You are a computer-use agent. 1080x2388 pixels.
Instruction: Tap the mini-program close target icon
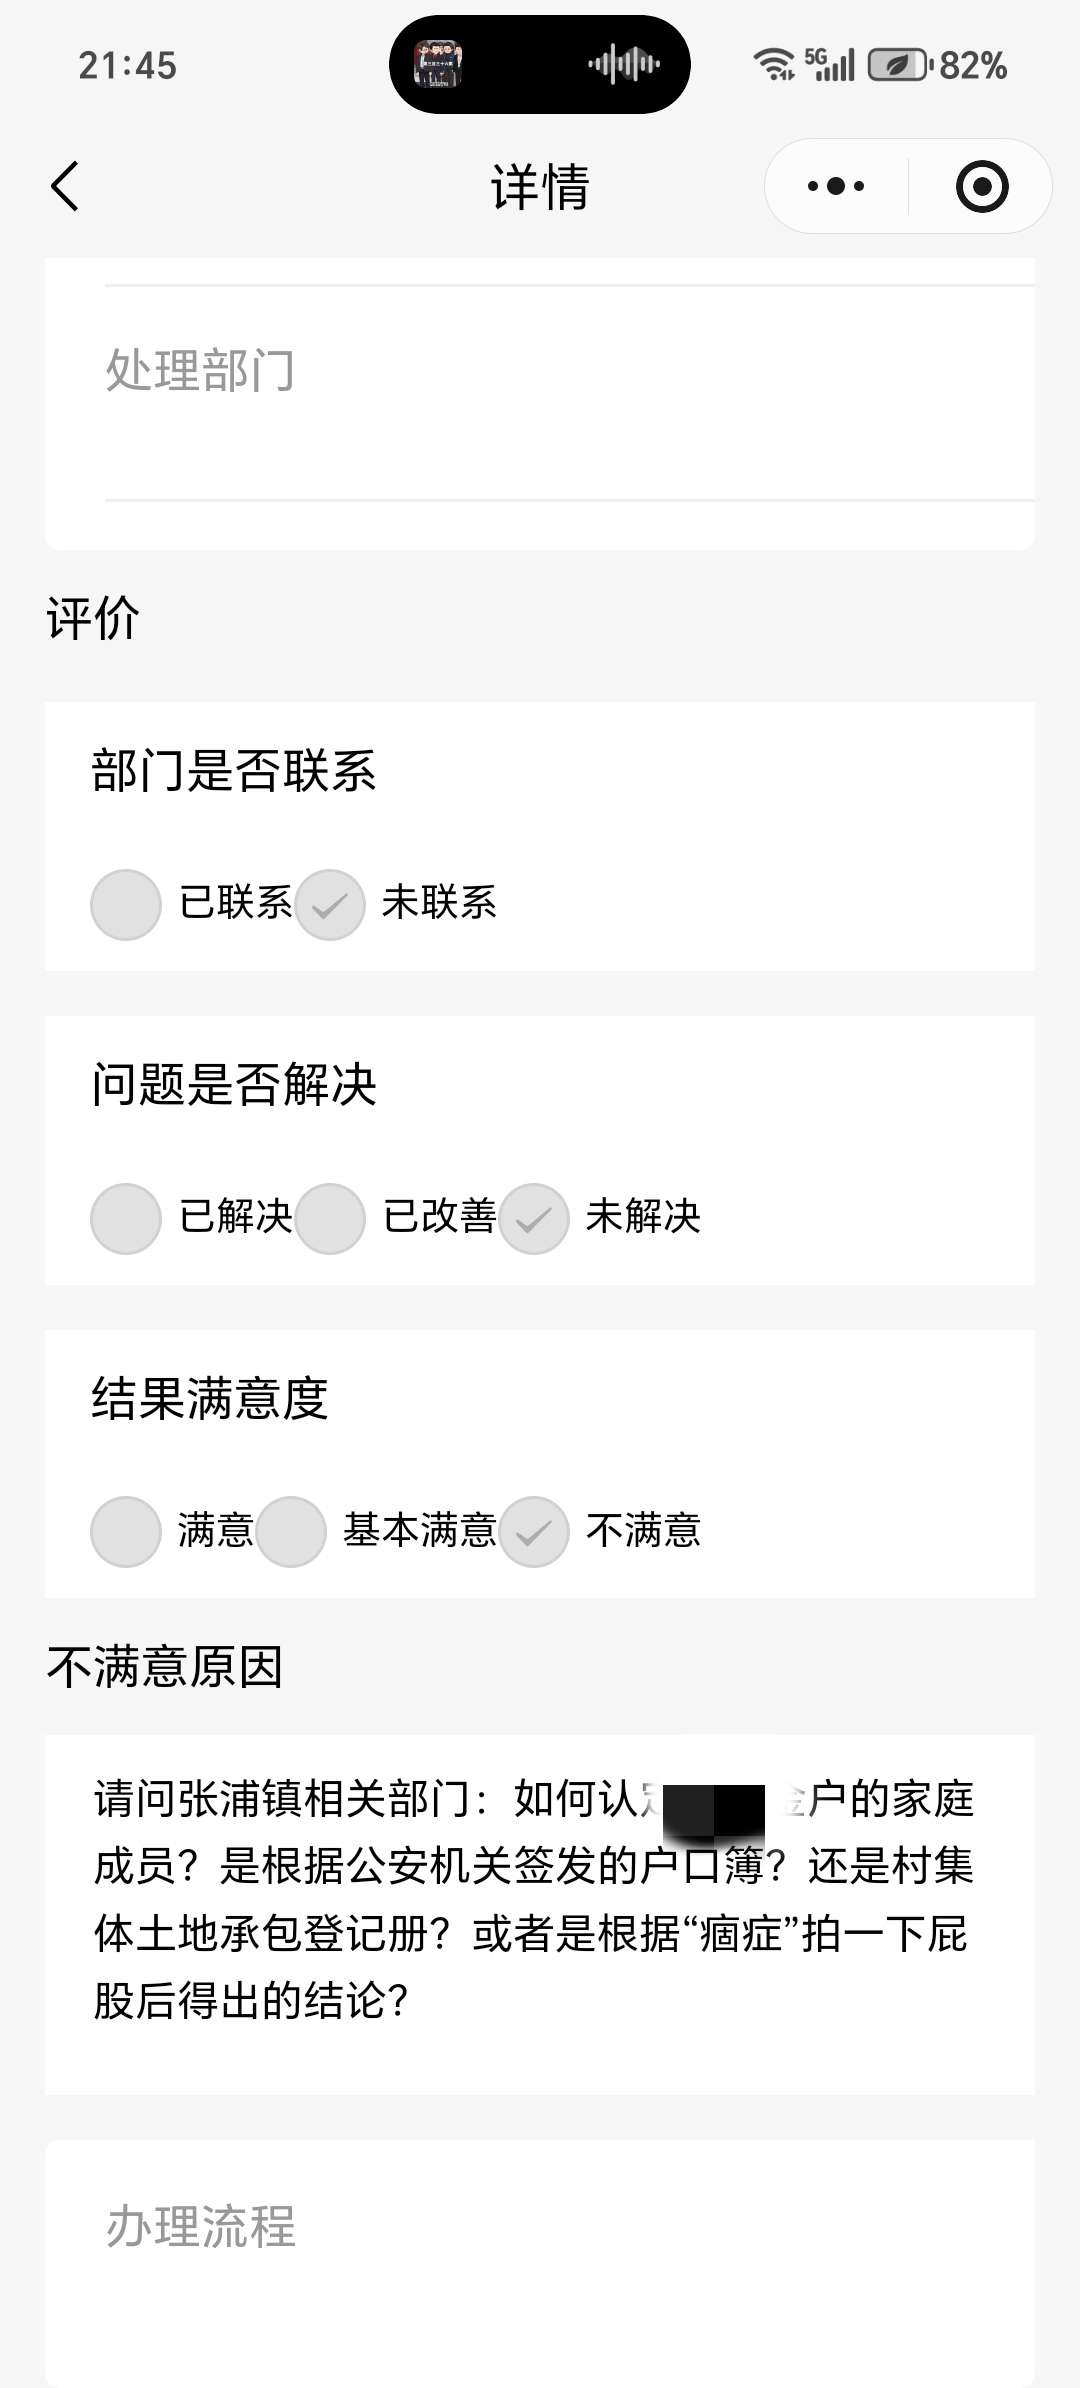(x=981, y=186)
